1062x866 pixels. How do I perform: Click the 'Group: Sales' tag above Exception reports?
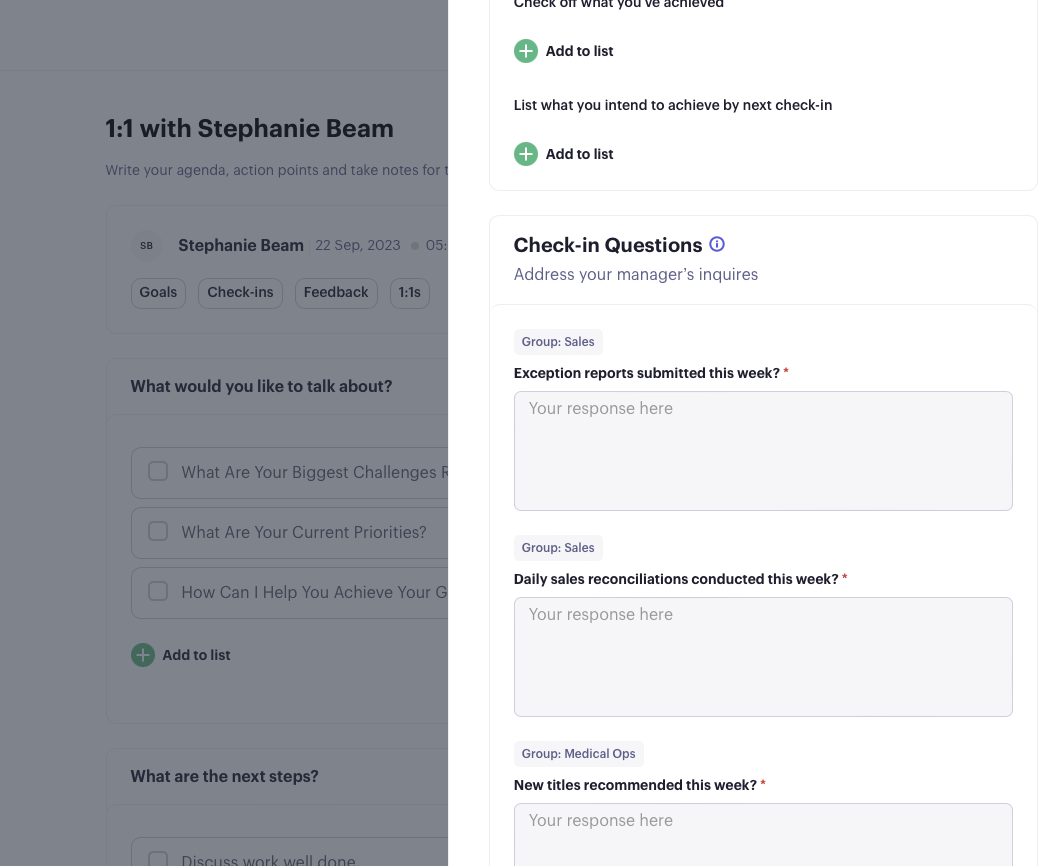pos(558,342)
